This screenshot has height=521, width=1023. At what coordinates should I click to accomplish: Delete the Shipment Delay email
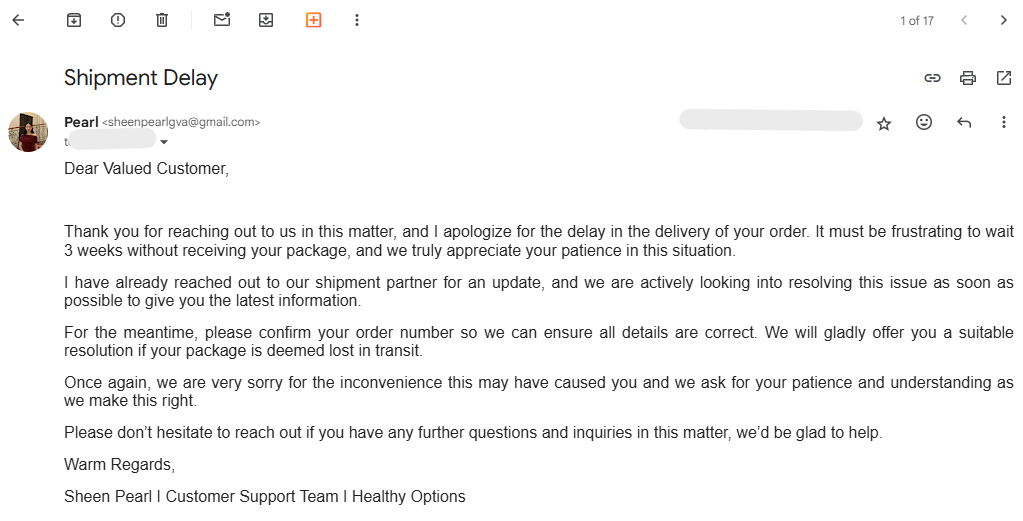(x=162, y=20)
